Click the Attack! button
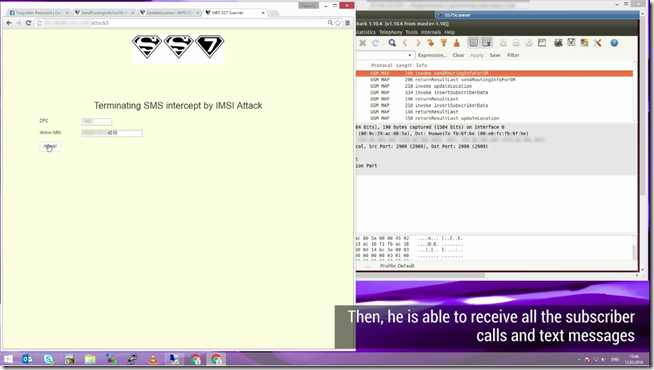The image size is (654, 370). (x=50, y=146)
